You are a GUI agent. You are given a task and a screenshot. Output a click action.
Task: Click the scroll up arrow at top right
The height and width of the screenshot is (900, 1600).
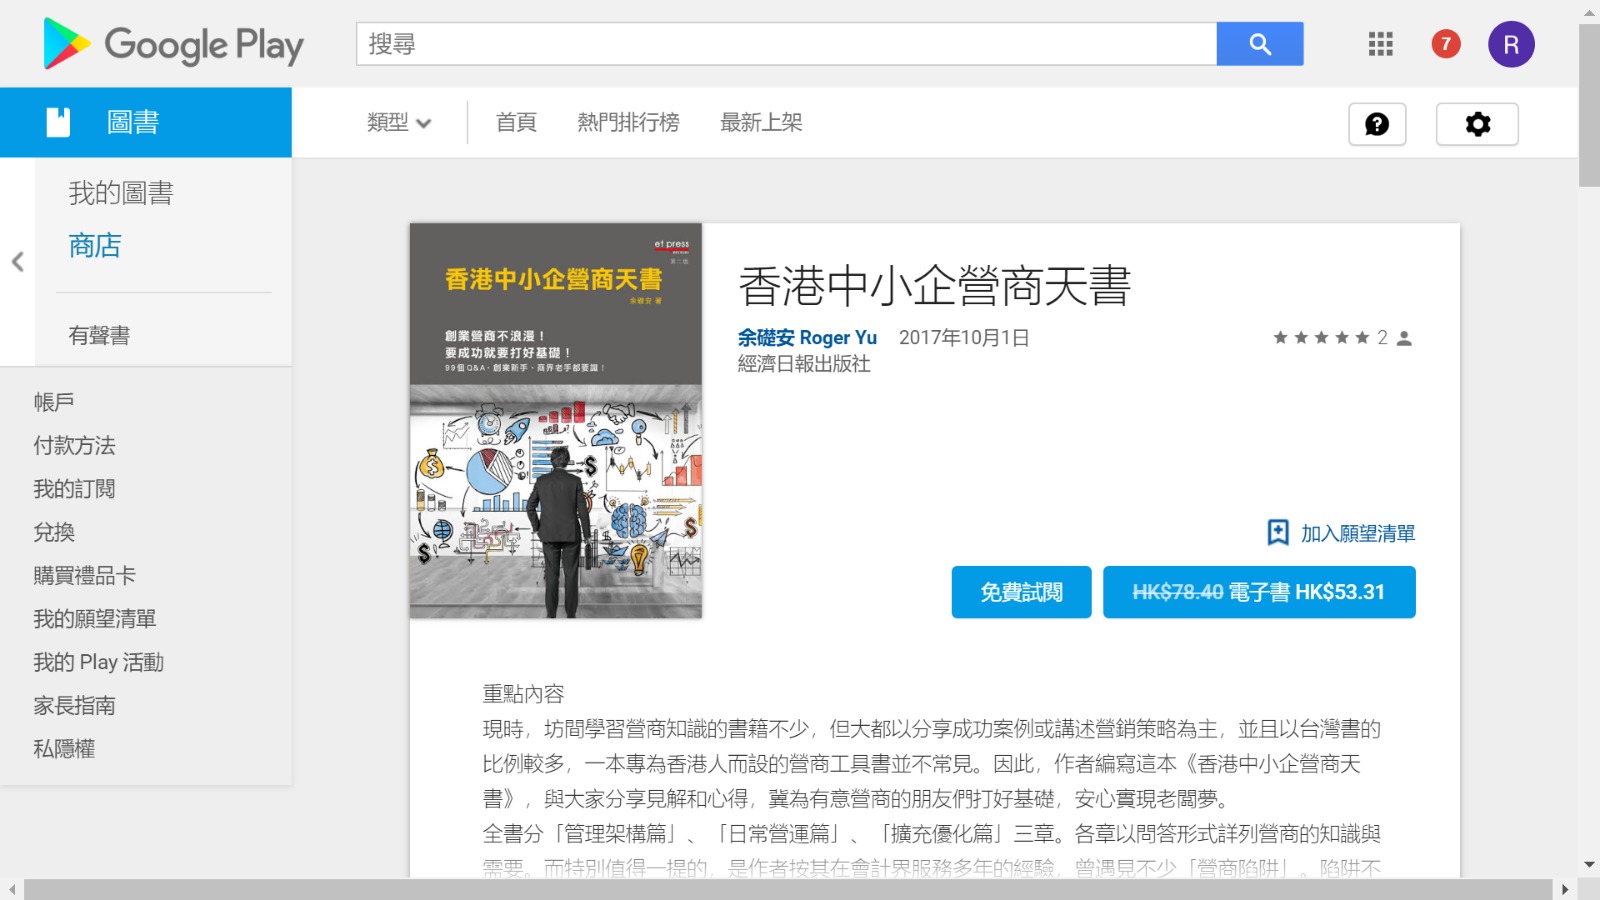pyautogui.click(x=1589, y=12)
